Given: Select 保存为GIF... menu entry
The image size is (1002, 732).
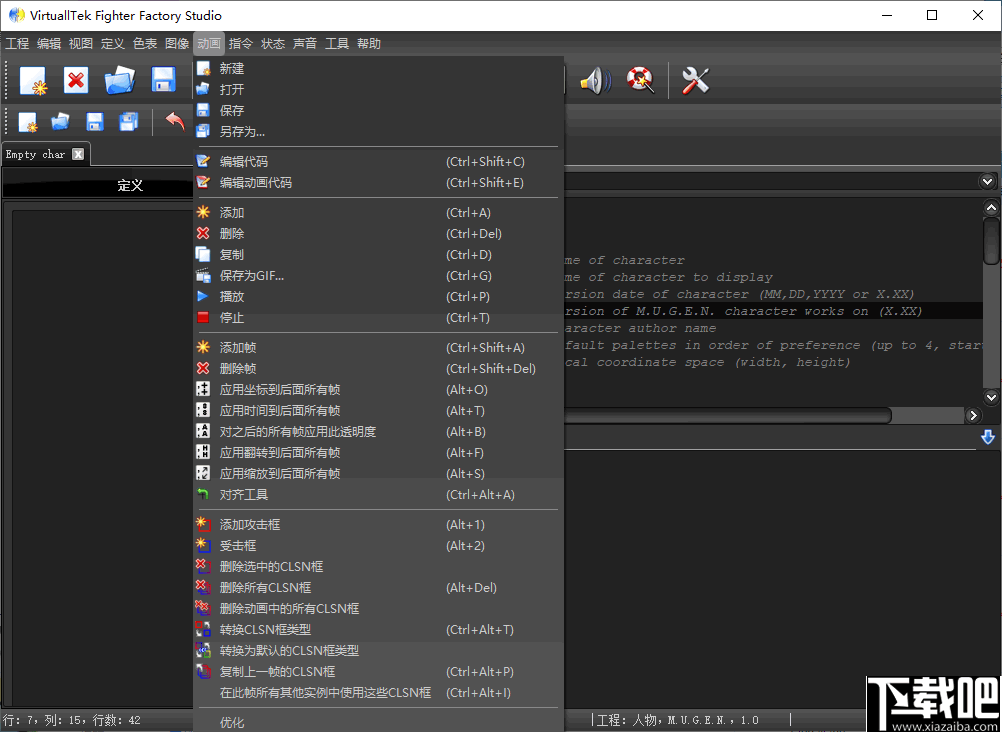Looking at the screenshot, I should tap(378, 276).
